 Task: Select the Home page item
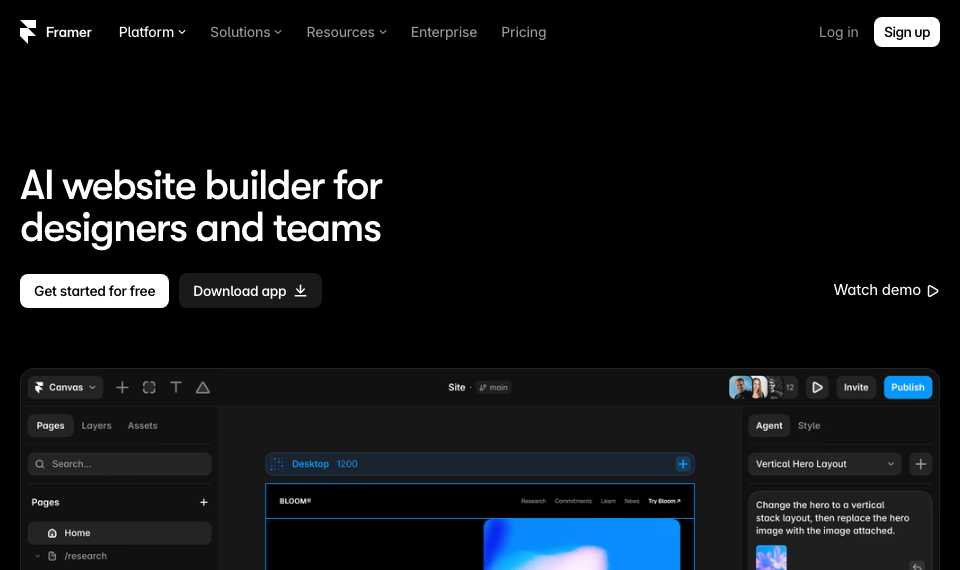pos(120,533)
